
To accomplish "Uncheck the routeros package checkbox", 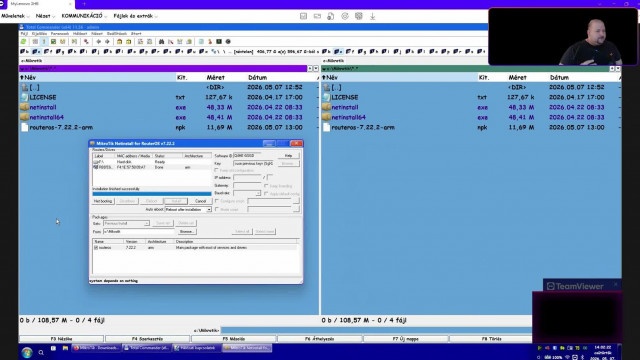I will coord(96,248).
